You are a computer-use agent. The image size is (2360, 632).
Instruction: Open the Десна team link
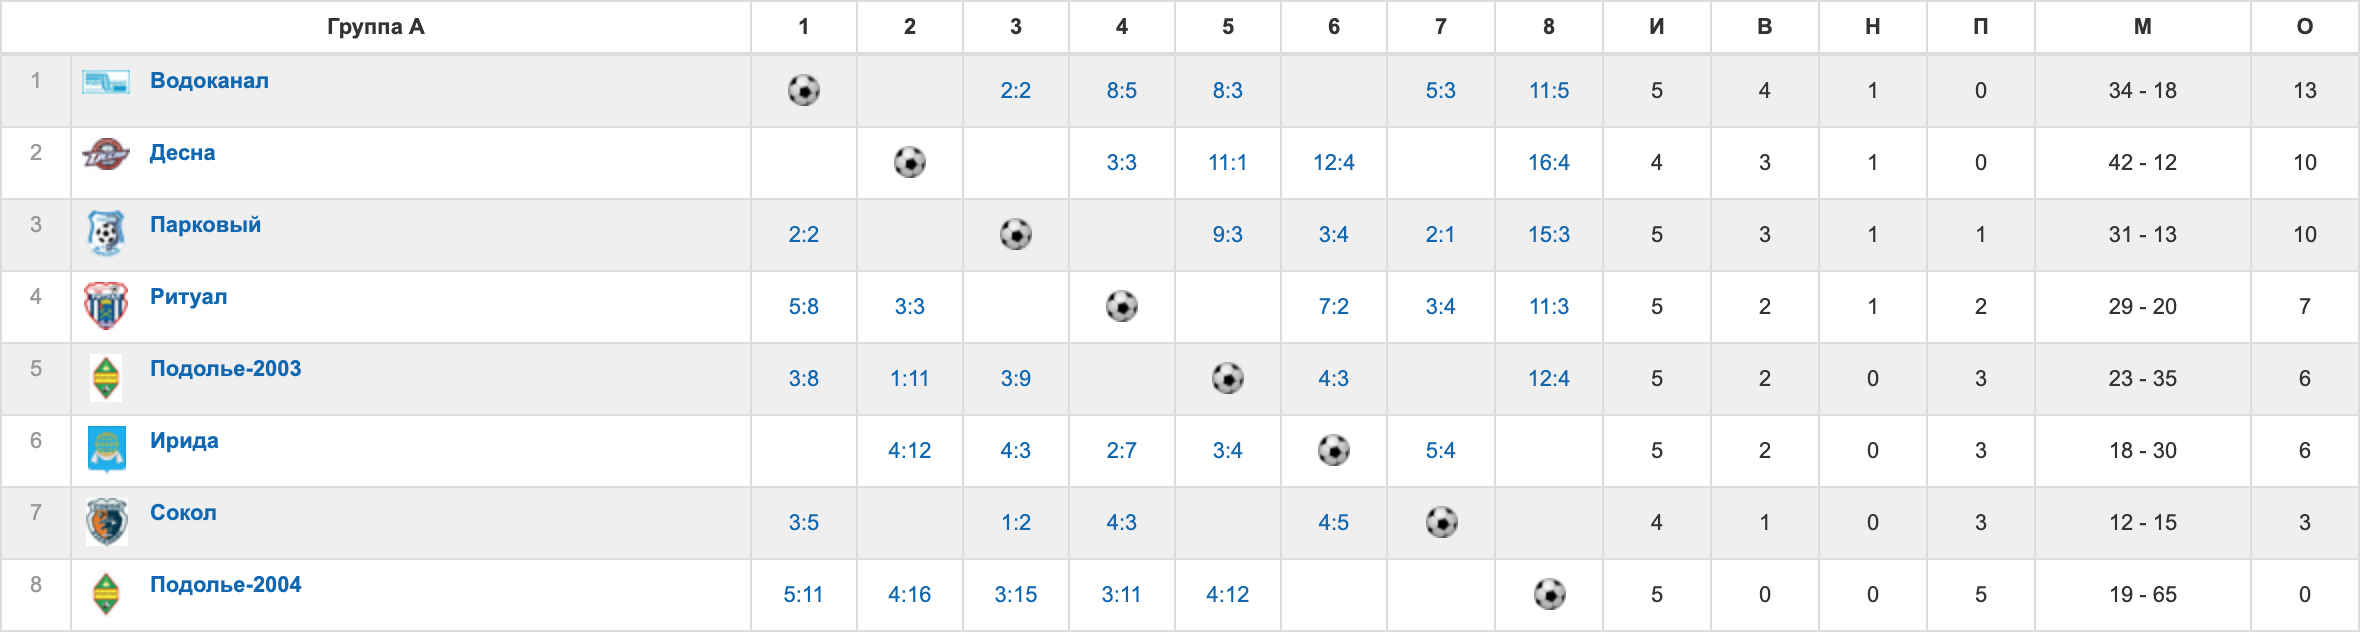pyautogui.click(x=182, y=153)
